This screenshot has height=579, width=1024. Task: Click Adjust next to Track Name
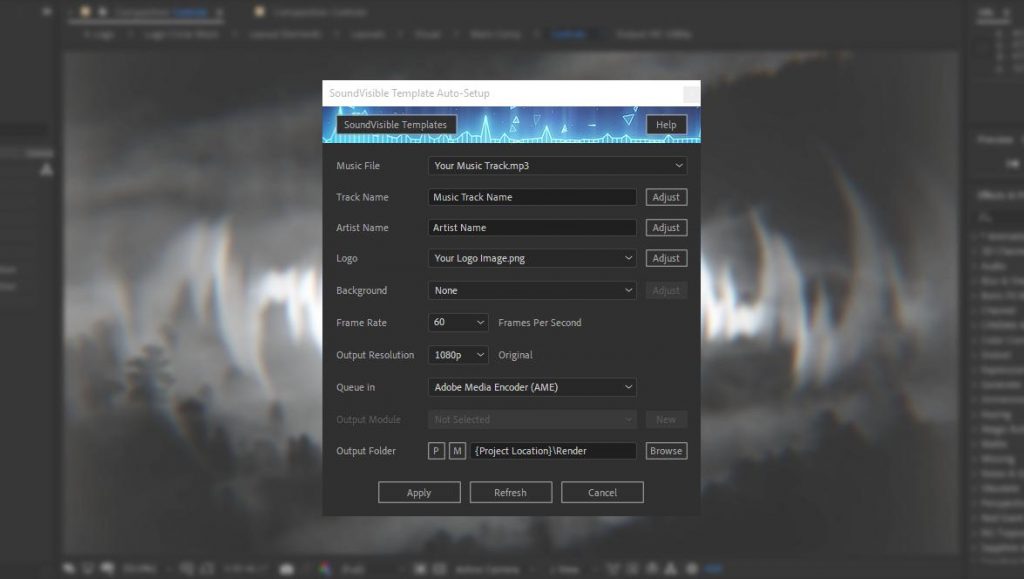pyautogui.click(x=666, y=197)
